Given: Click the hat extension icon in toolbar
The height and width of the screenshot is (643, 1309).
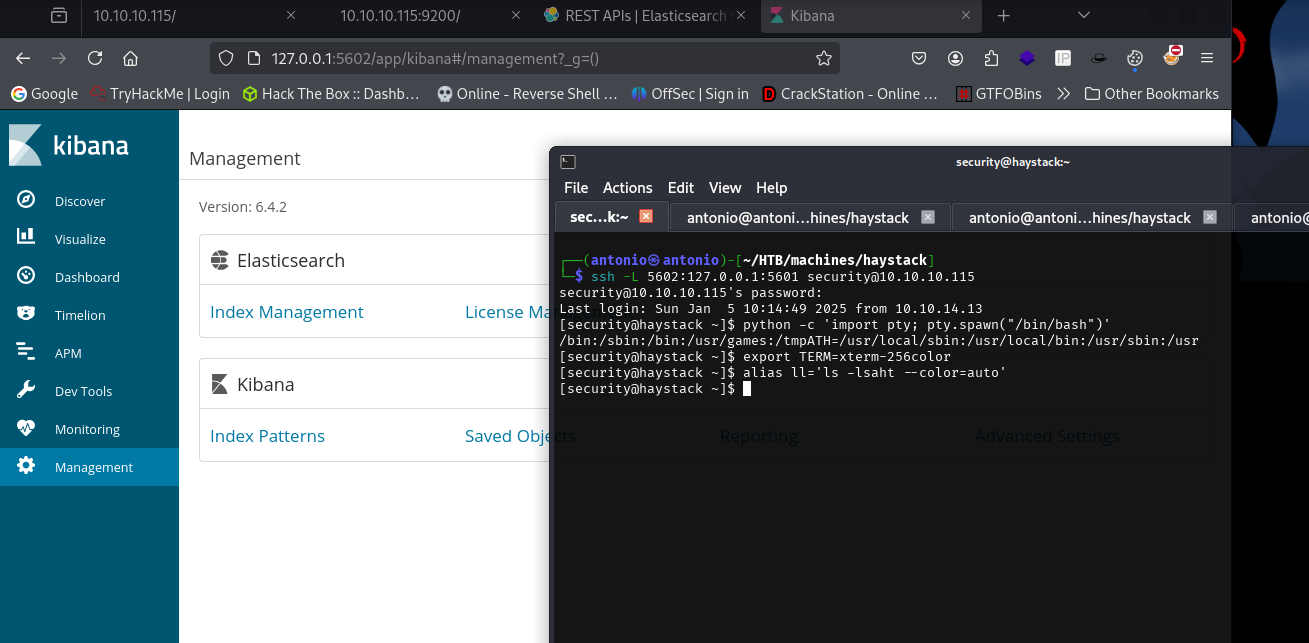Looking at the screenshot, I should (x=1099, y=58).
